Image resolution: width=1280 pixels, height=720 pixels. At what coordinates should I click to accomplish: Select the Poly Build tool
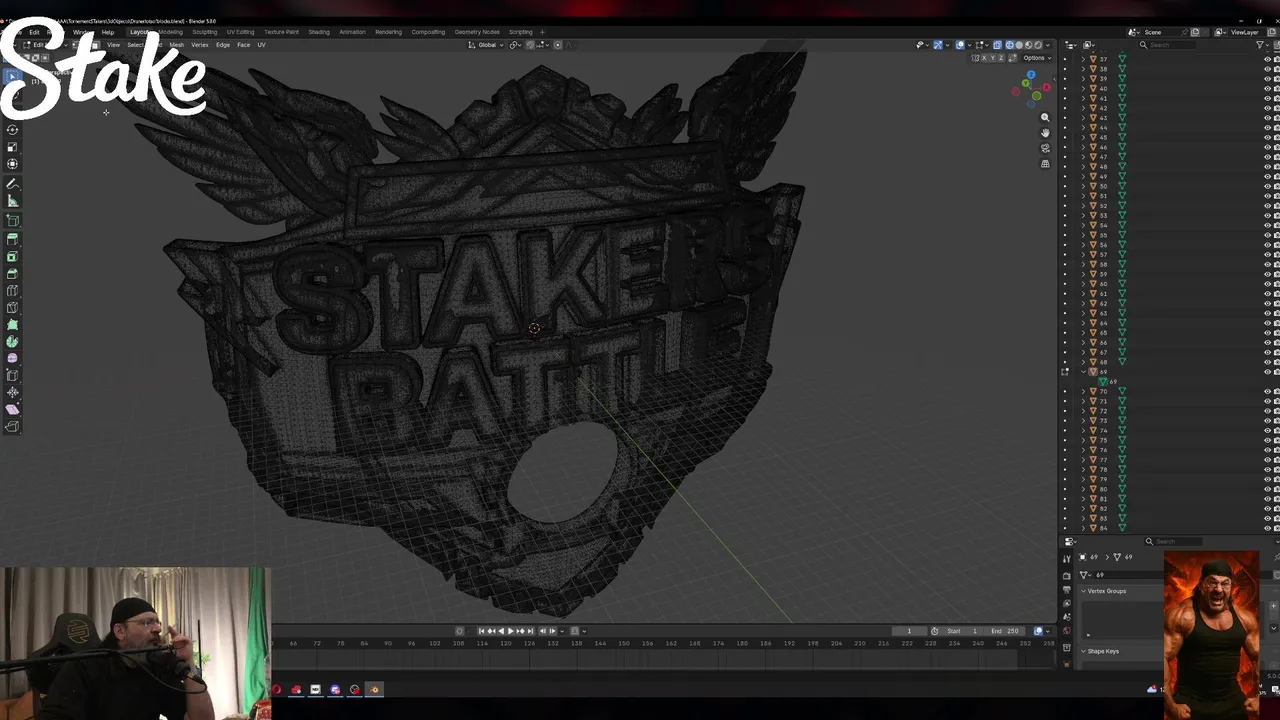[12, 324]
